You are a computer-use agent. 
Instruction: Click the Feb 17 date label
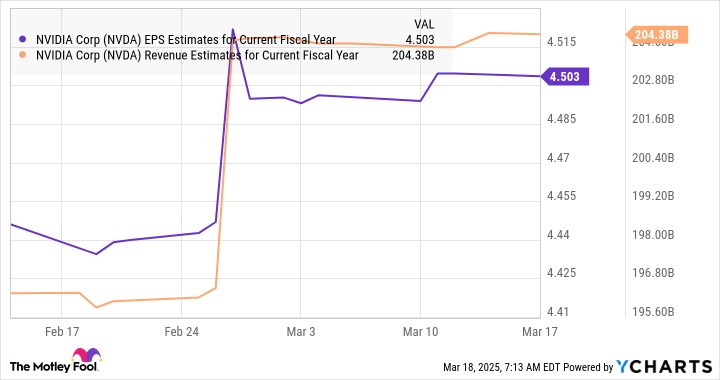pyautogui.click(x=62, y=331)
